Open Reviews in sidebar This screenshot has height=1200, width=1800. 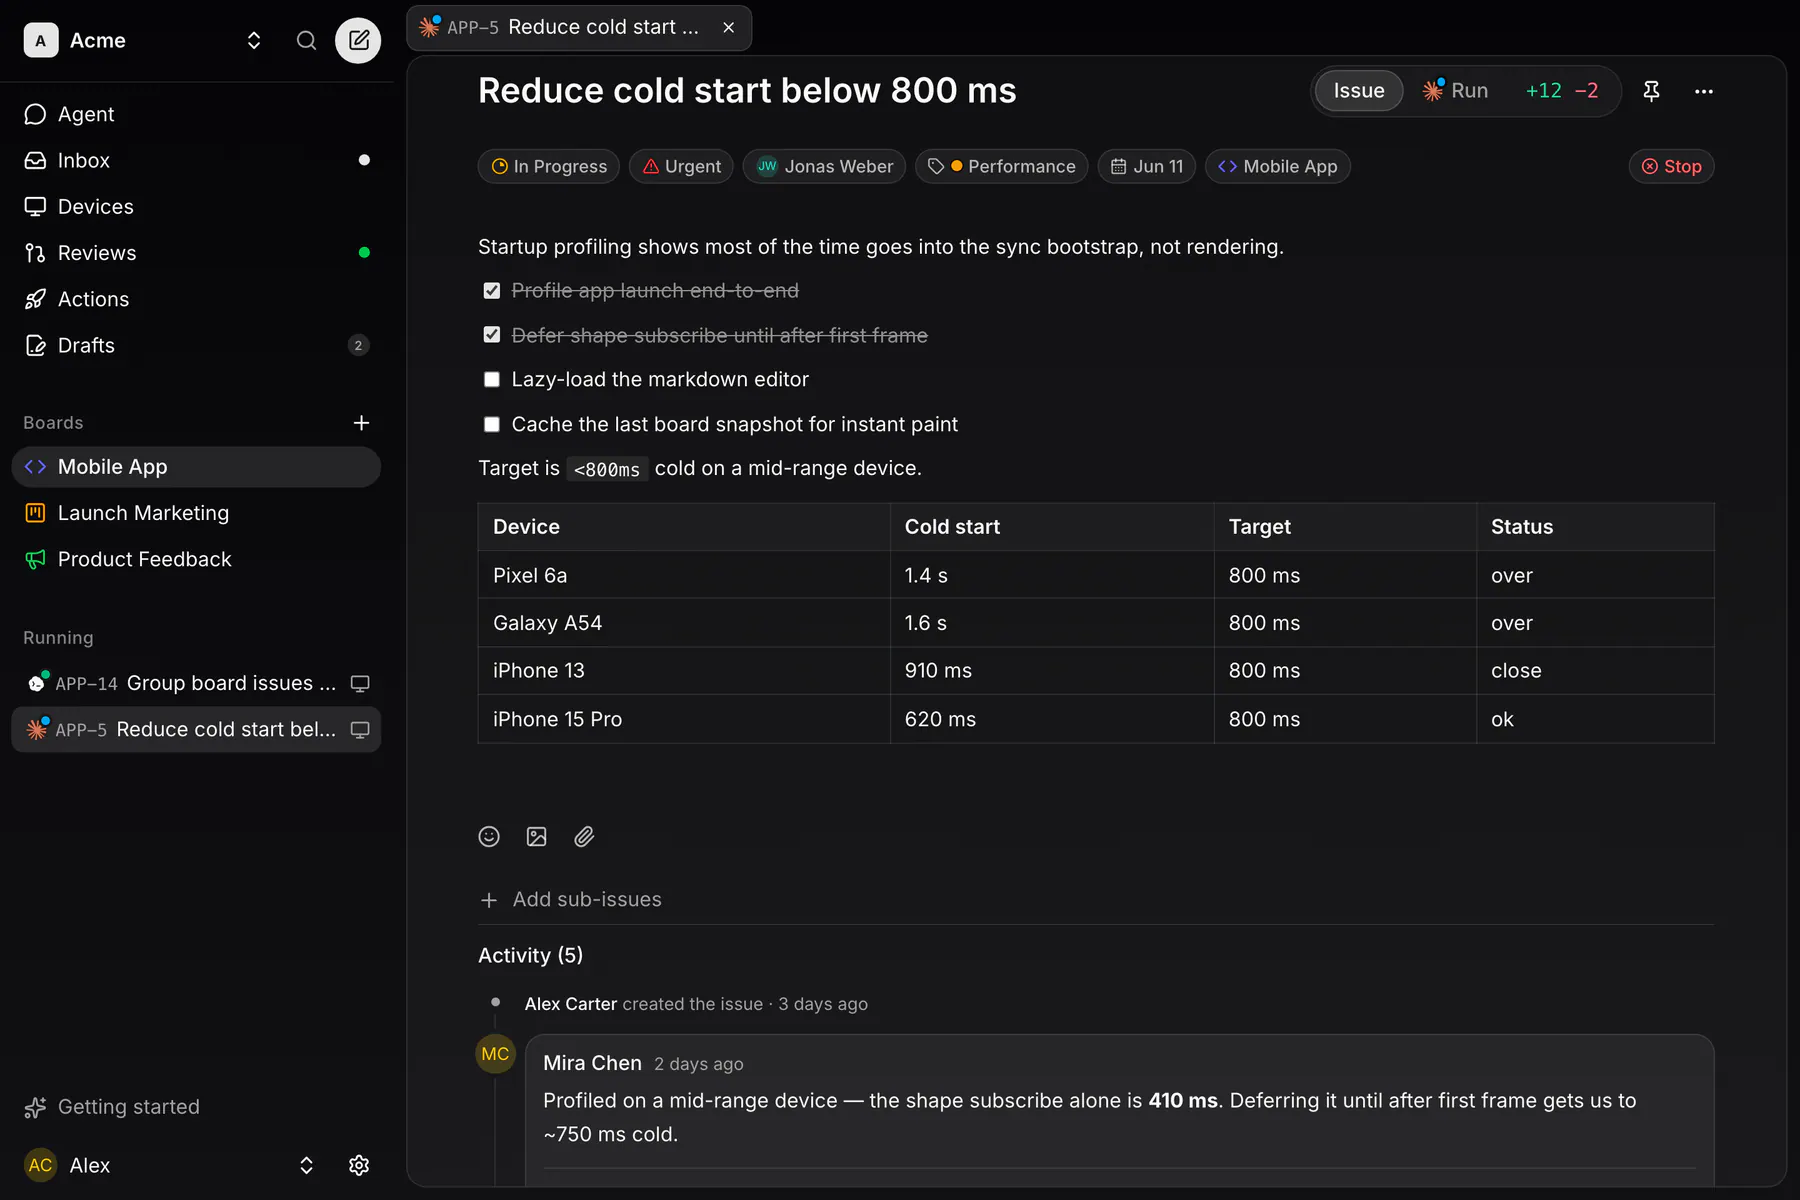(196, 253)
